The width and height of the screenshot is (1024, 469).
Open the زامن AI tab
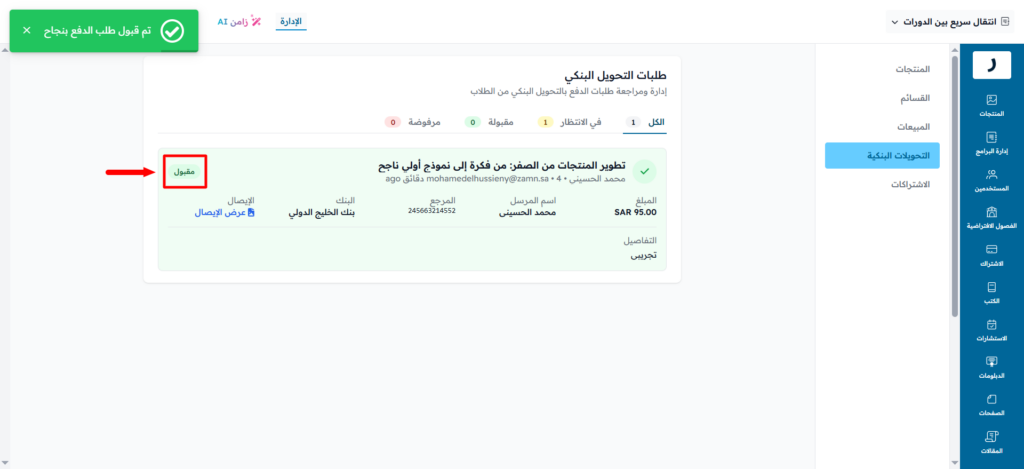pos(239,21)
